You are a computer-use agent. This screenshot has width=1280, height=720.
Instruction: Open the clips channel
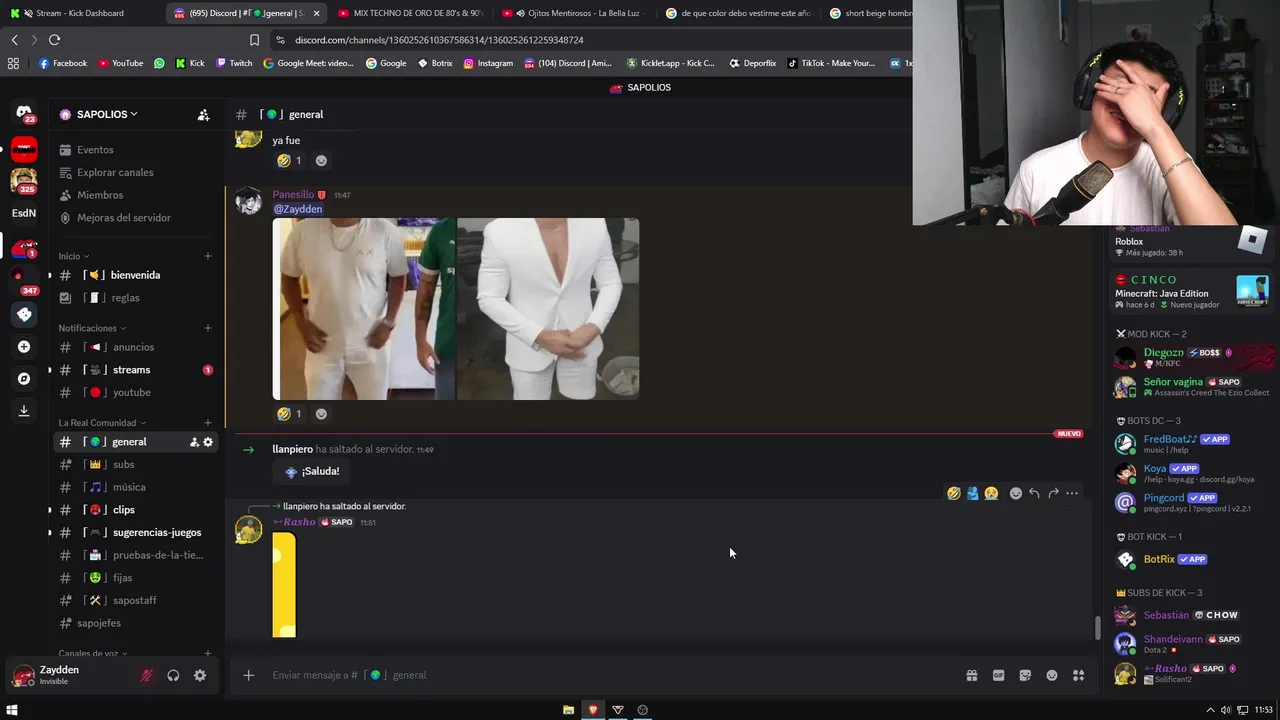click(138, 510)
